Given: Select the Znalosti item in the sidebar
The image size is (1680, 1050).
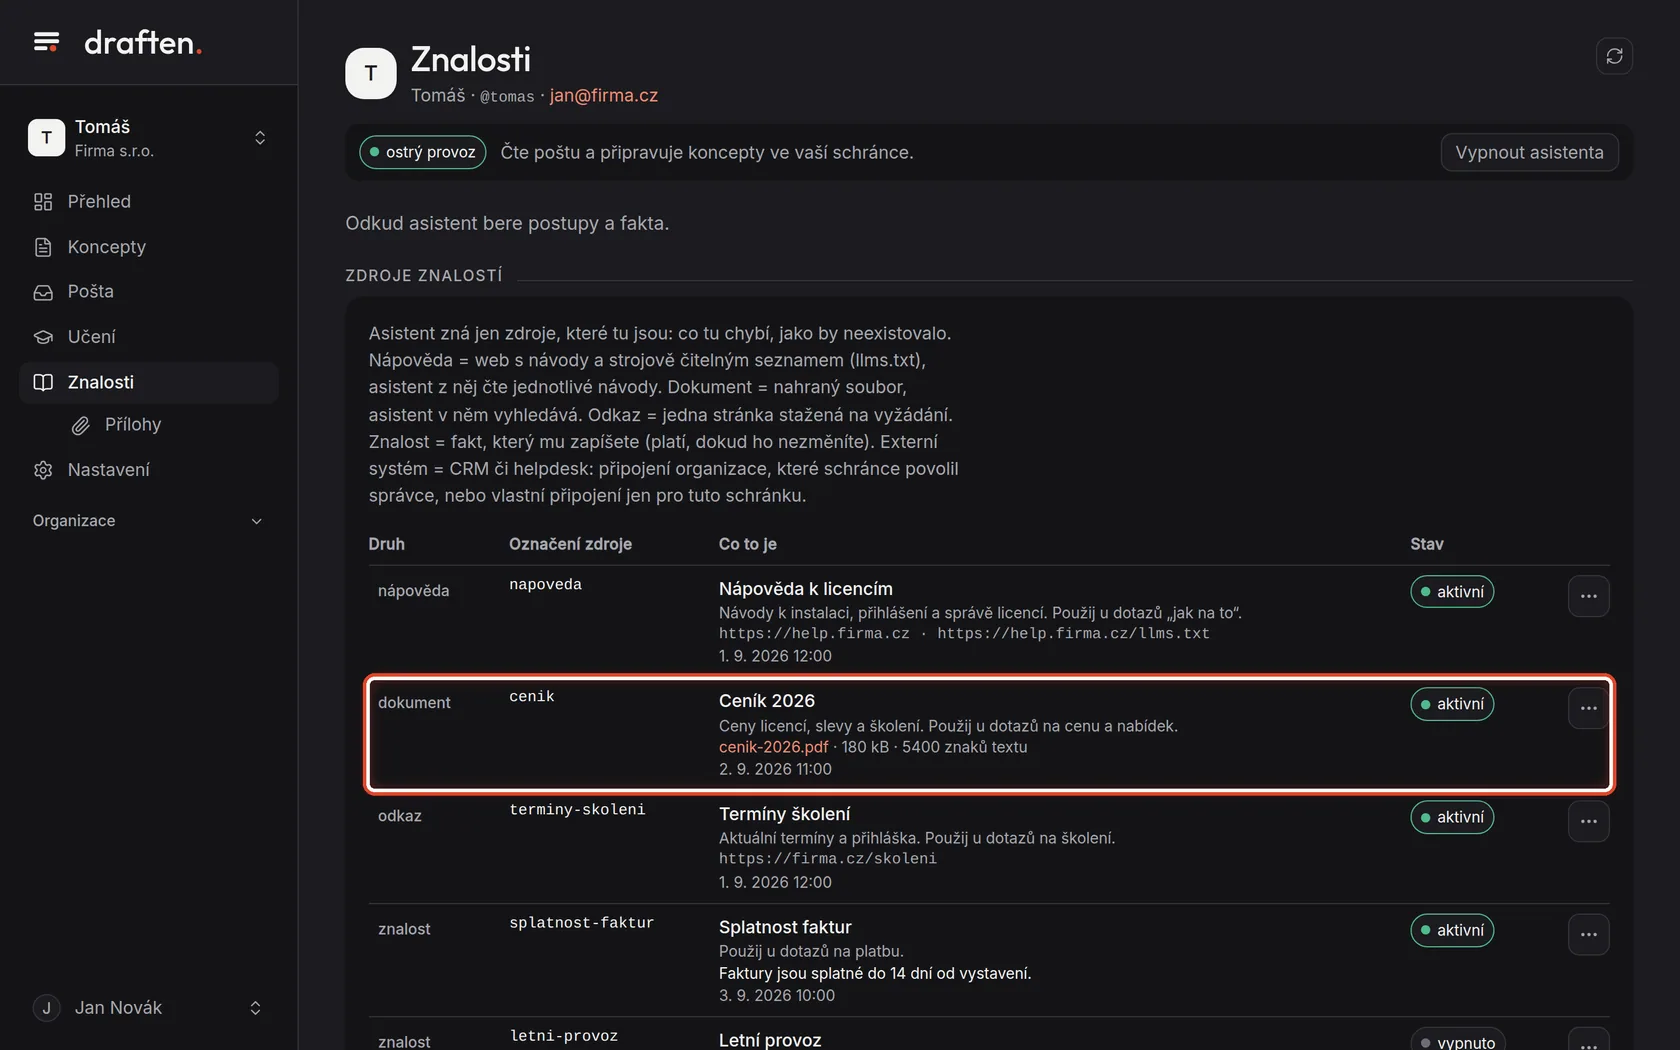Looking at the screenshot, I should coord(148,382).
